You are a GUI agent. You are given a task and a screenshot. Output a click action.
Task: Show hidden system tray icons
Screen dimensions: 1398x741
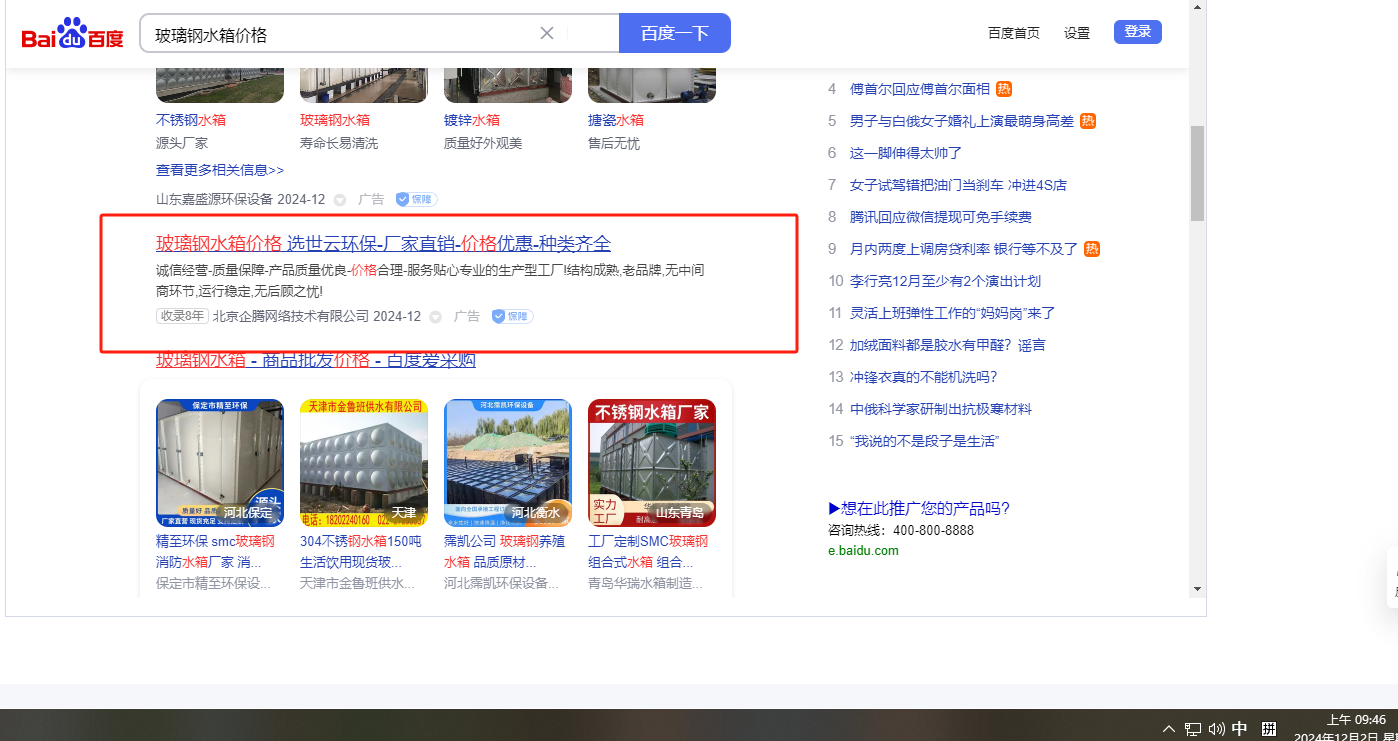pos(1169,729)
